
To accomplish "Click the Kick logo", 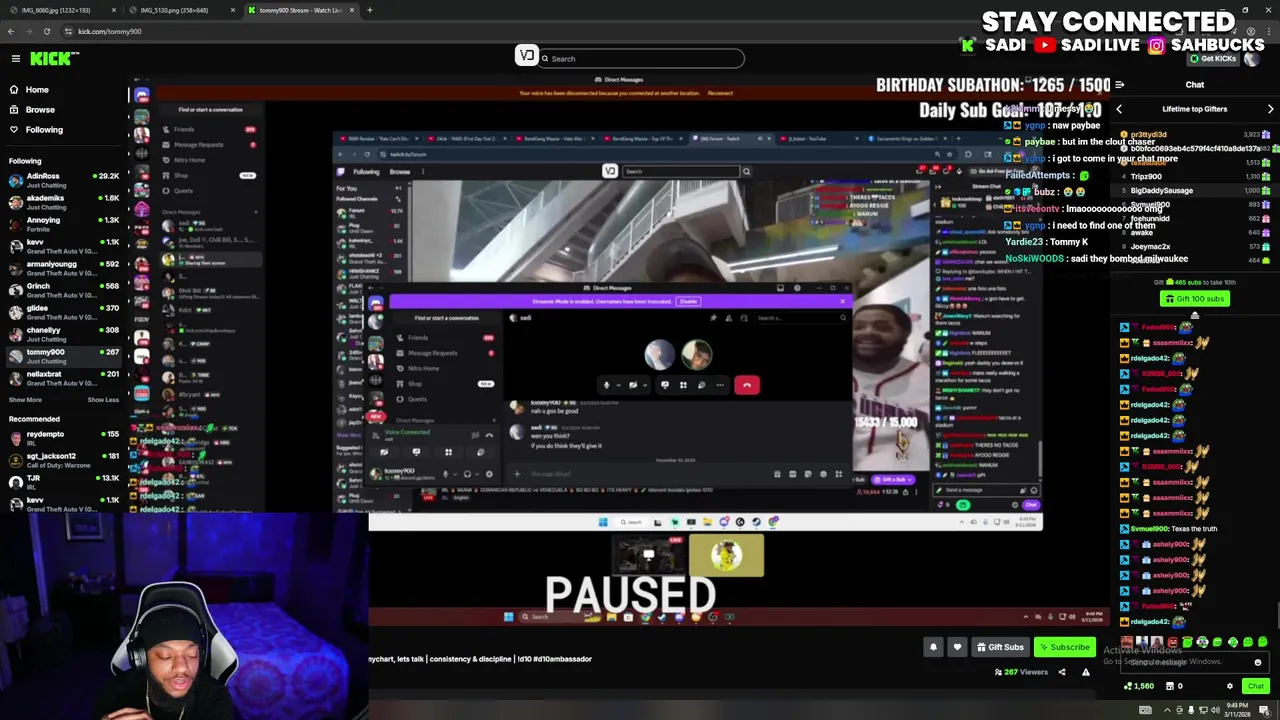I will tap(50, 59).
